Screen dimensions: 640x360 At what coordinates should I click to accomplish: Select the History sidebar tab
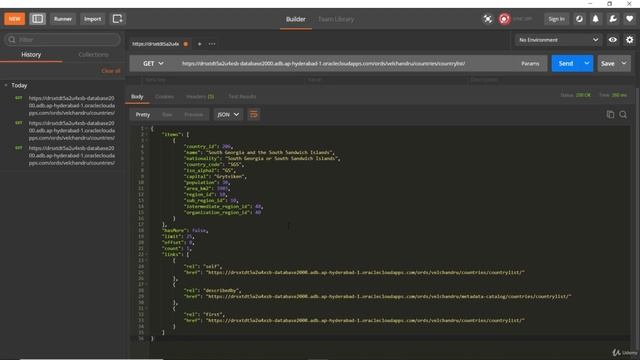(31, 54)
